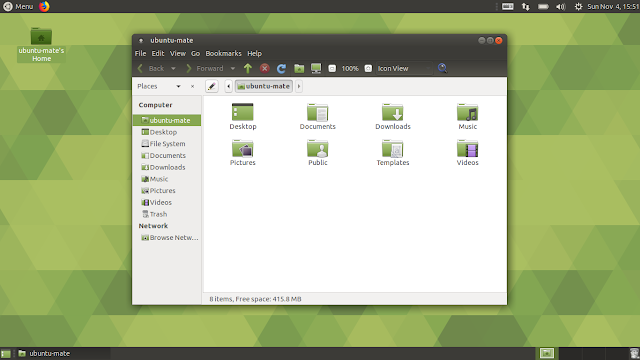Image resolution: width=640 pixels, height=360 pixels.
Task: Zoom out using the minus icon
Action: [x=332, y=69]
